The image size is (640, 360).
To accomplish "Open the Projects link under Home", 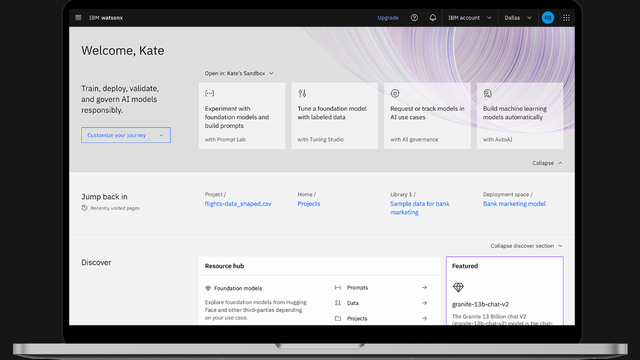I will pyautogui.click(x=309, y=204).
